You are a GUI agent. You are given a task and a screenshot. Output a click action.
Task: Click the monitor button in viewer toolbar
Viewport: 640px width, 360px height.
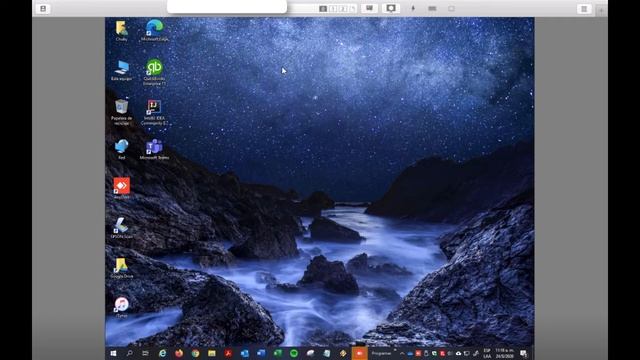coord(369,8)
